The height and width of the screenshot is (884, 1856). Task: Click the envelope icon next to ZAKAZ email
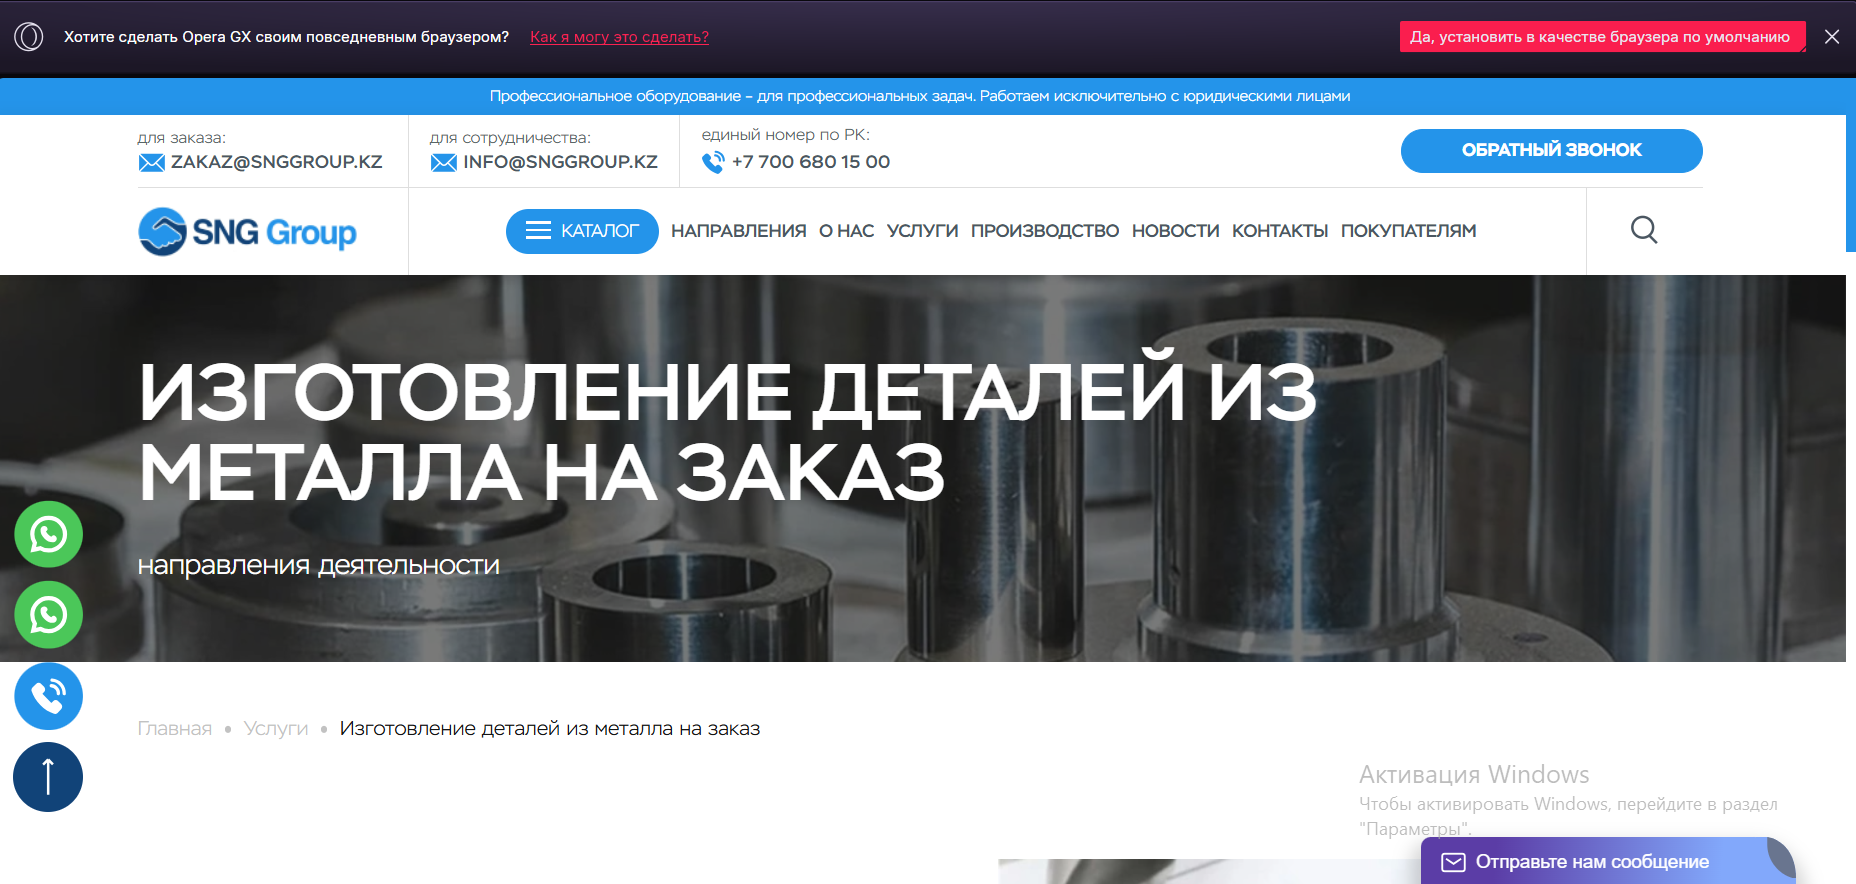pos(152,162)
